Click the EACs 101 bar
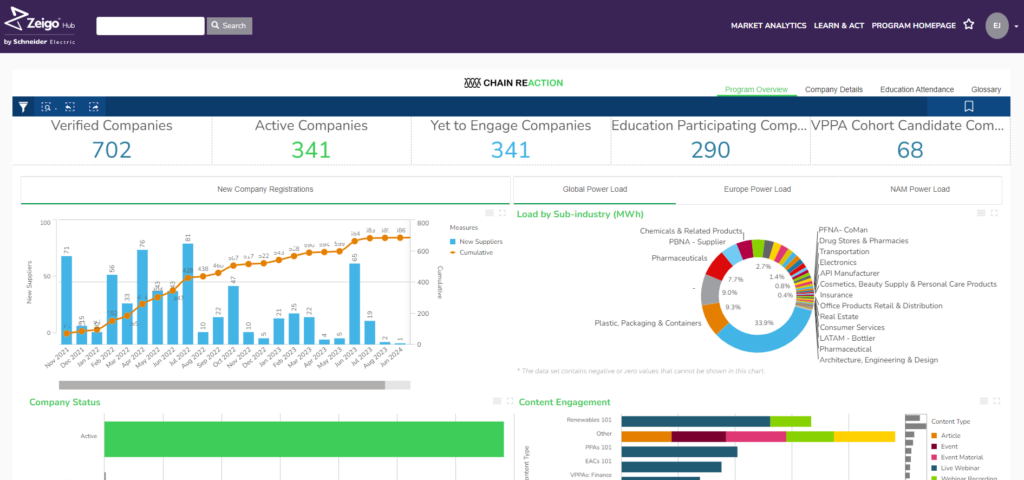Image resolution: width=1024 pixels, height=480 pixels. pos(671,467)
